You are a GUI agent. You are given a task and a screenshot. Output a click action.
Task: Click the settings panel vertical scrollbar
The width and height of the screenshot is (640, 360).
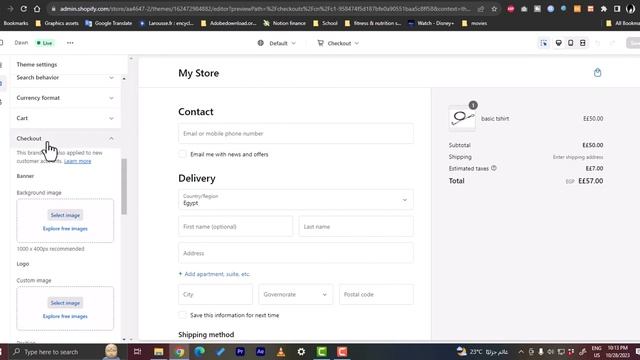tap(124, 186)
